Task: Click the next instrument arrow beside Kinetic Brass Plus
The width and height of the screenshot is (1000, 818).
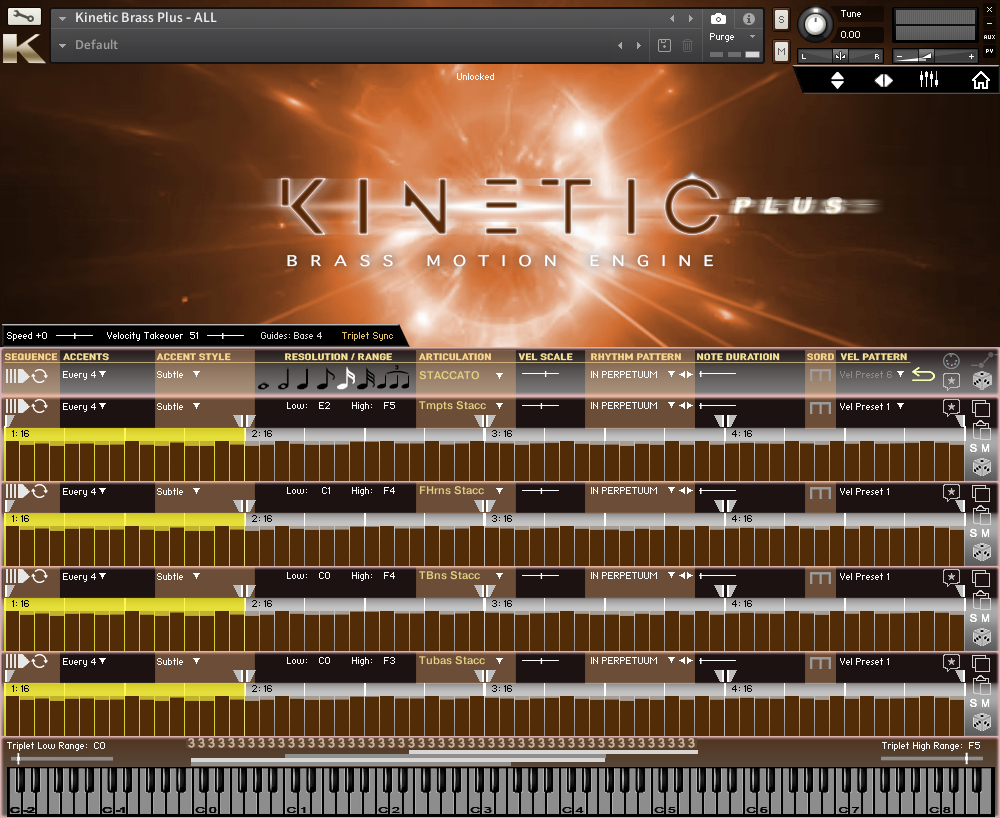Action: click(x=691, y=19)
